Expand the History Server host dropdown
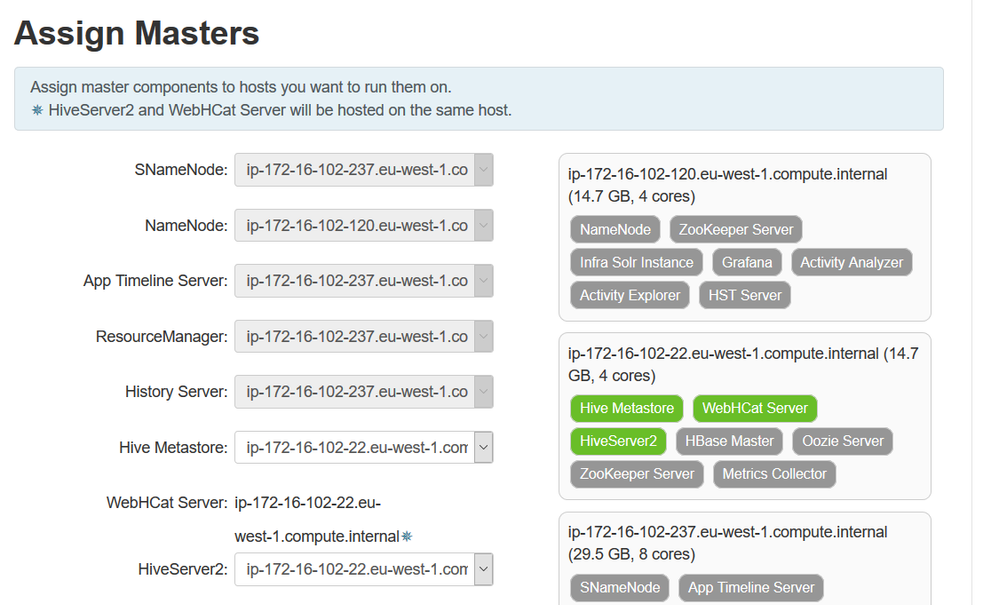Screen dimensions: 999x605 click(x=364, y=392)
